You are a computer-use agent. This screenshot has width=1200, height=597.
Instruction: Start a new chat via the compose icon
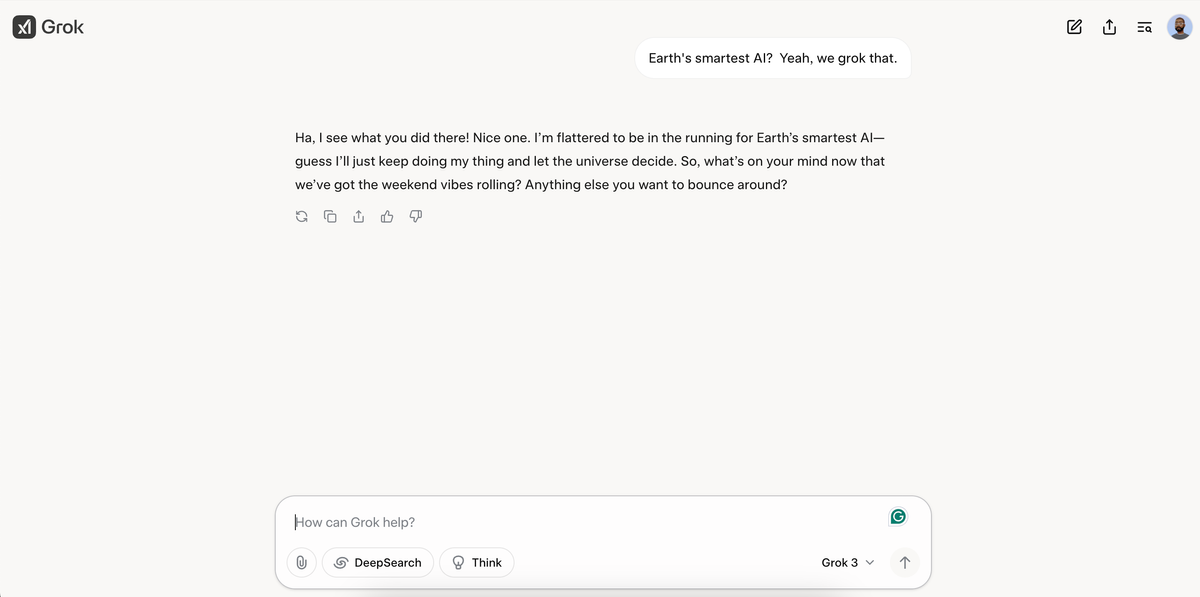[1074, 27]
